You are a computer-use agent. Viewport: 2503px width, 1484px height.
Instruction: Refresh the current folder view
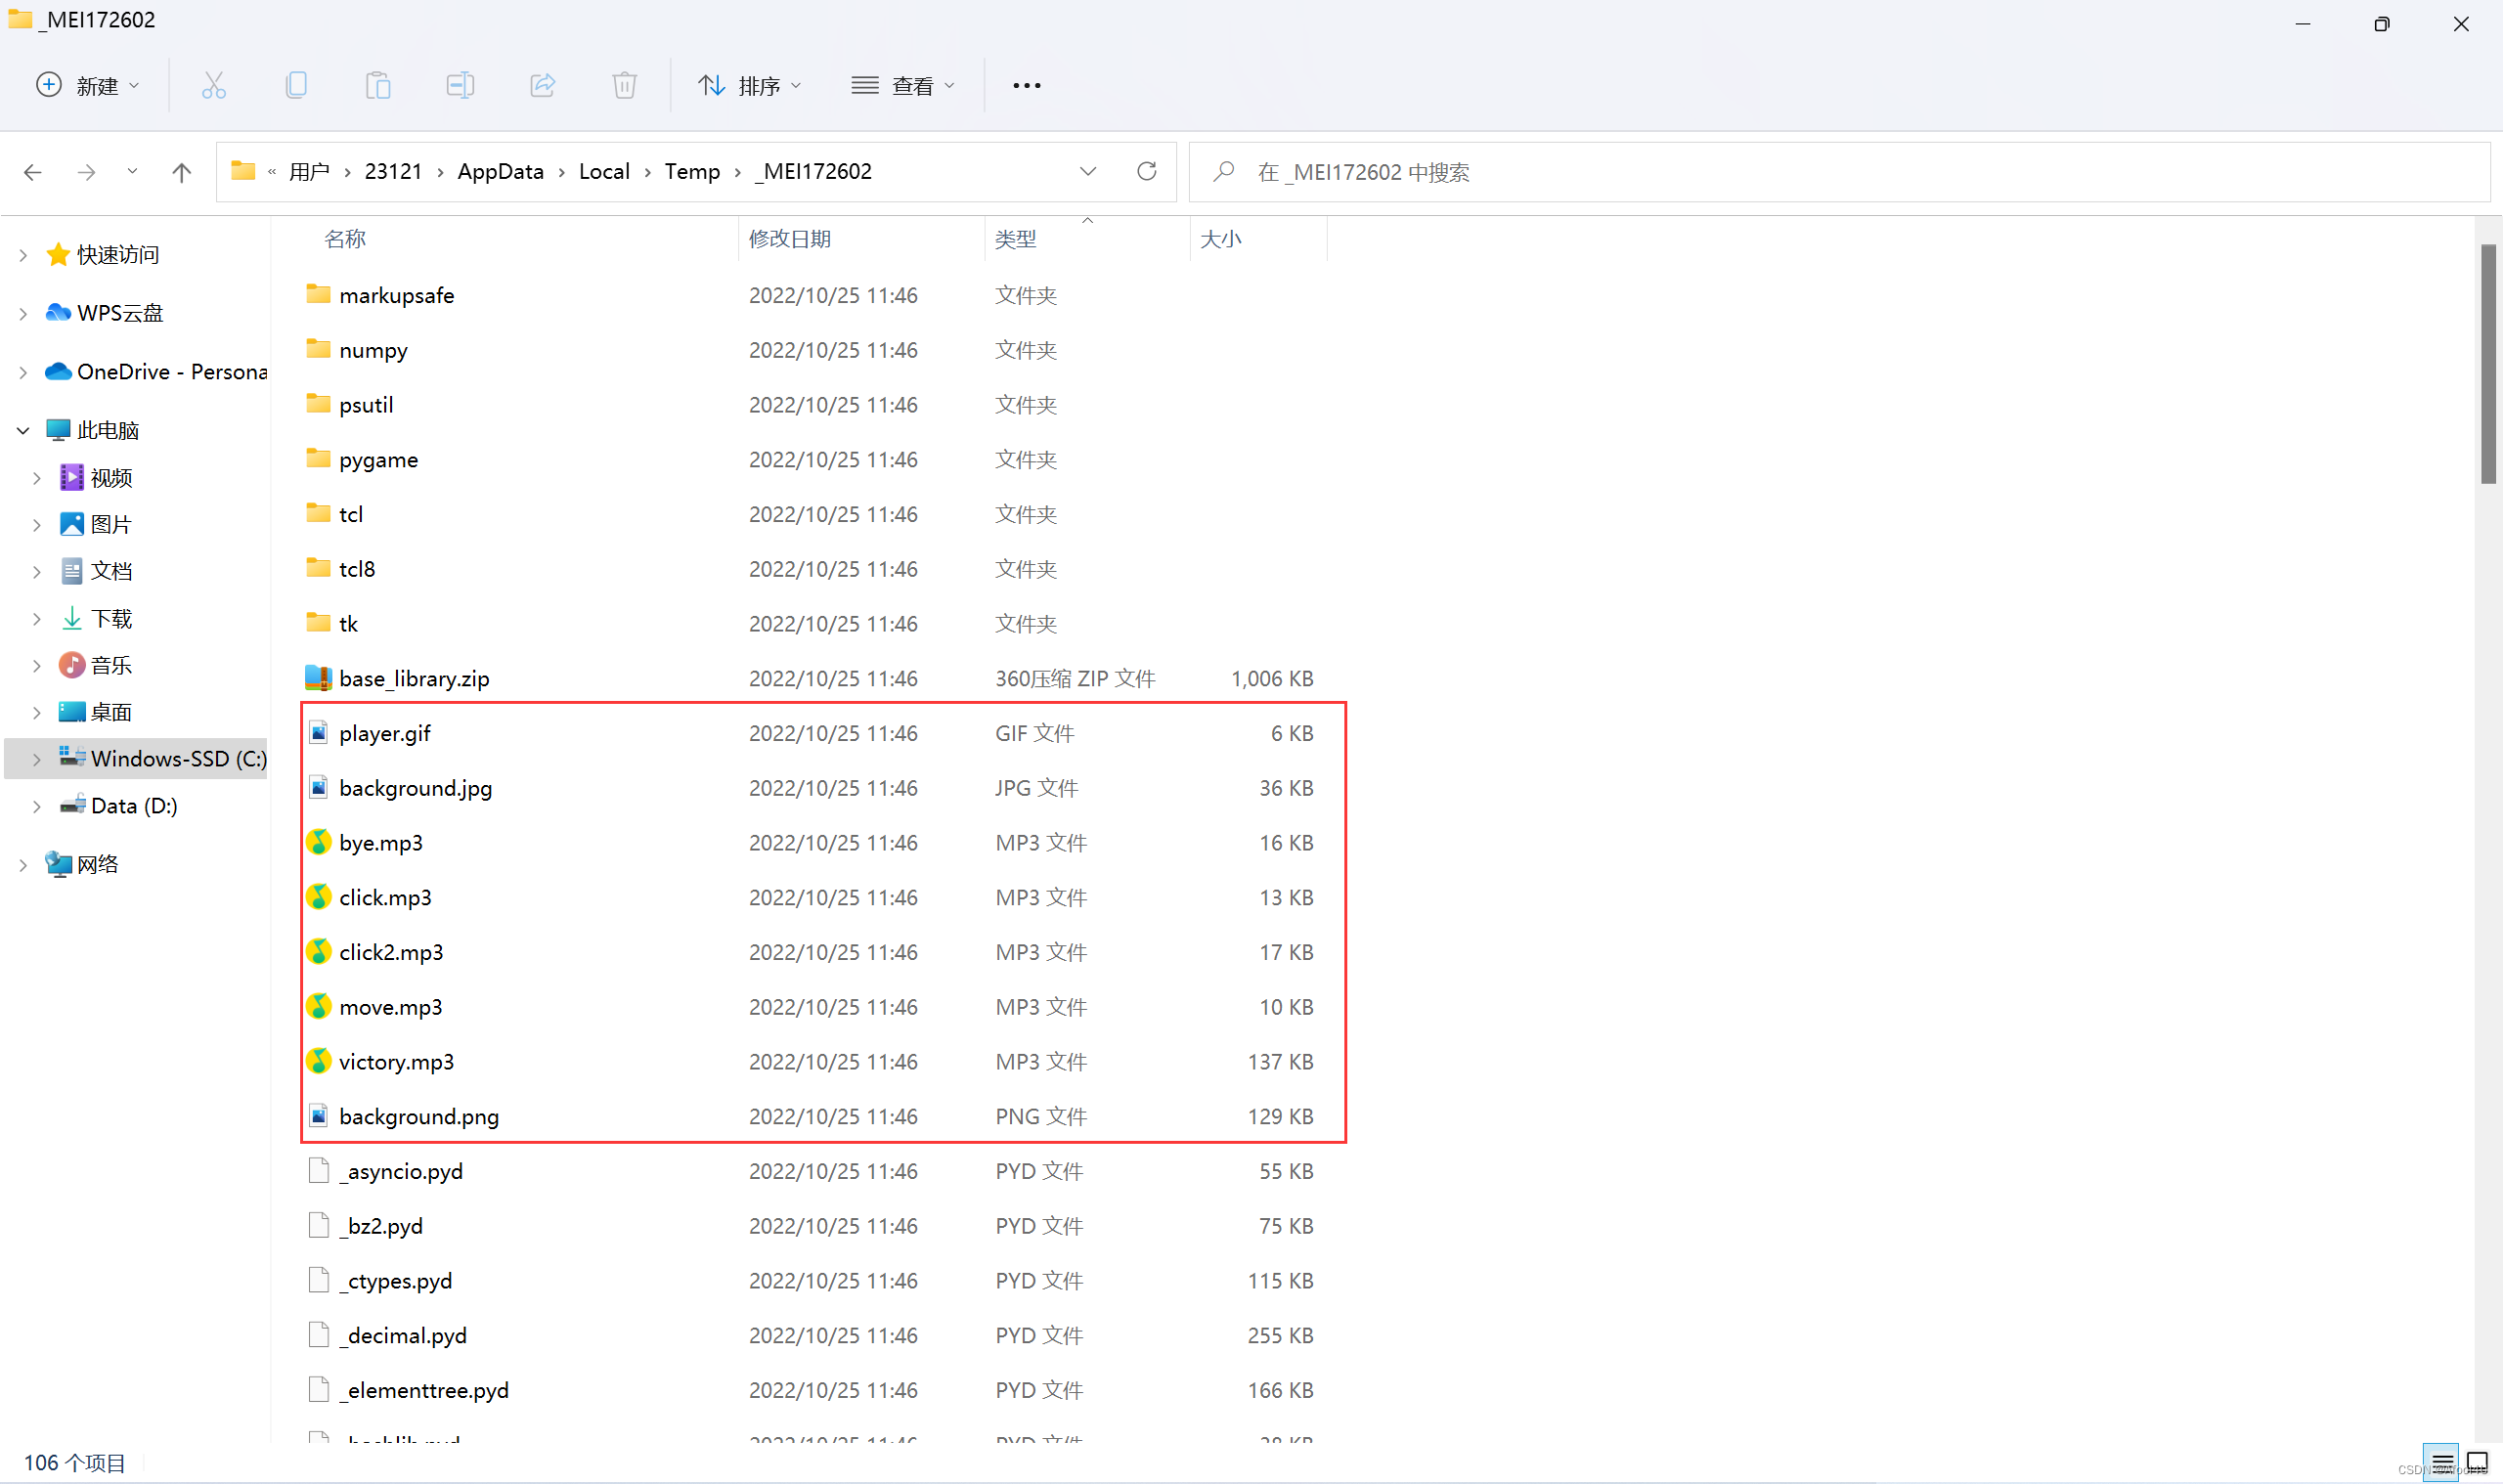pos(1146,172)
